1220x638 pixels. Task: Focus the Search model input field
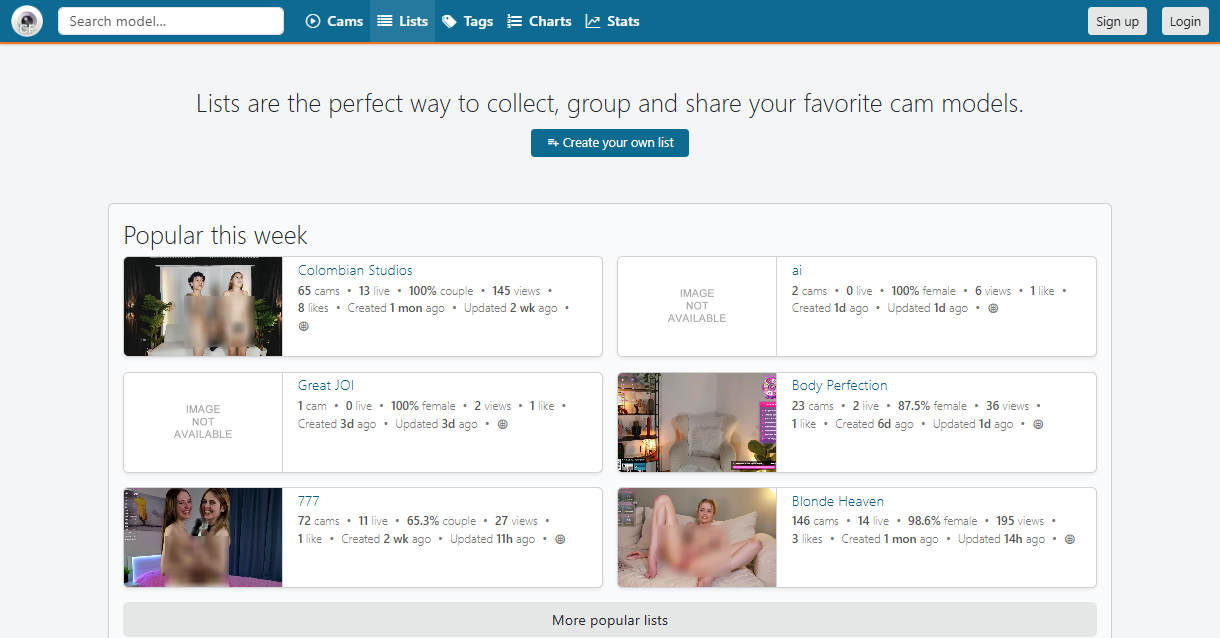tap(171, 21)
